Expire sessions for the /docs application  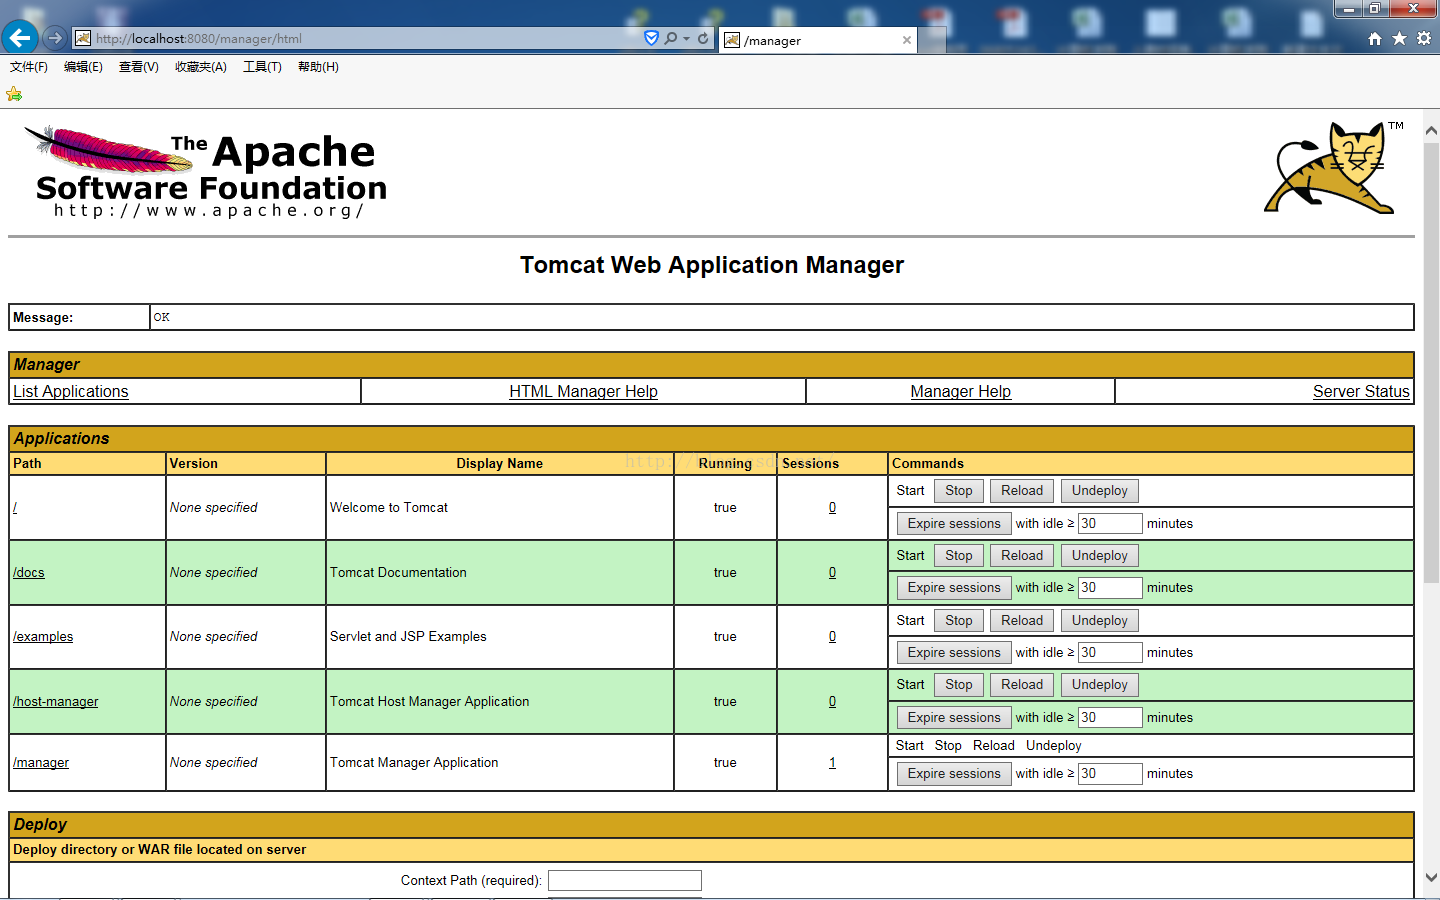[954, 588]
